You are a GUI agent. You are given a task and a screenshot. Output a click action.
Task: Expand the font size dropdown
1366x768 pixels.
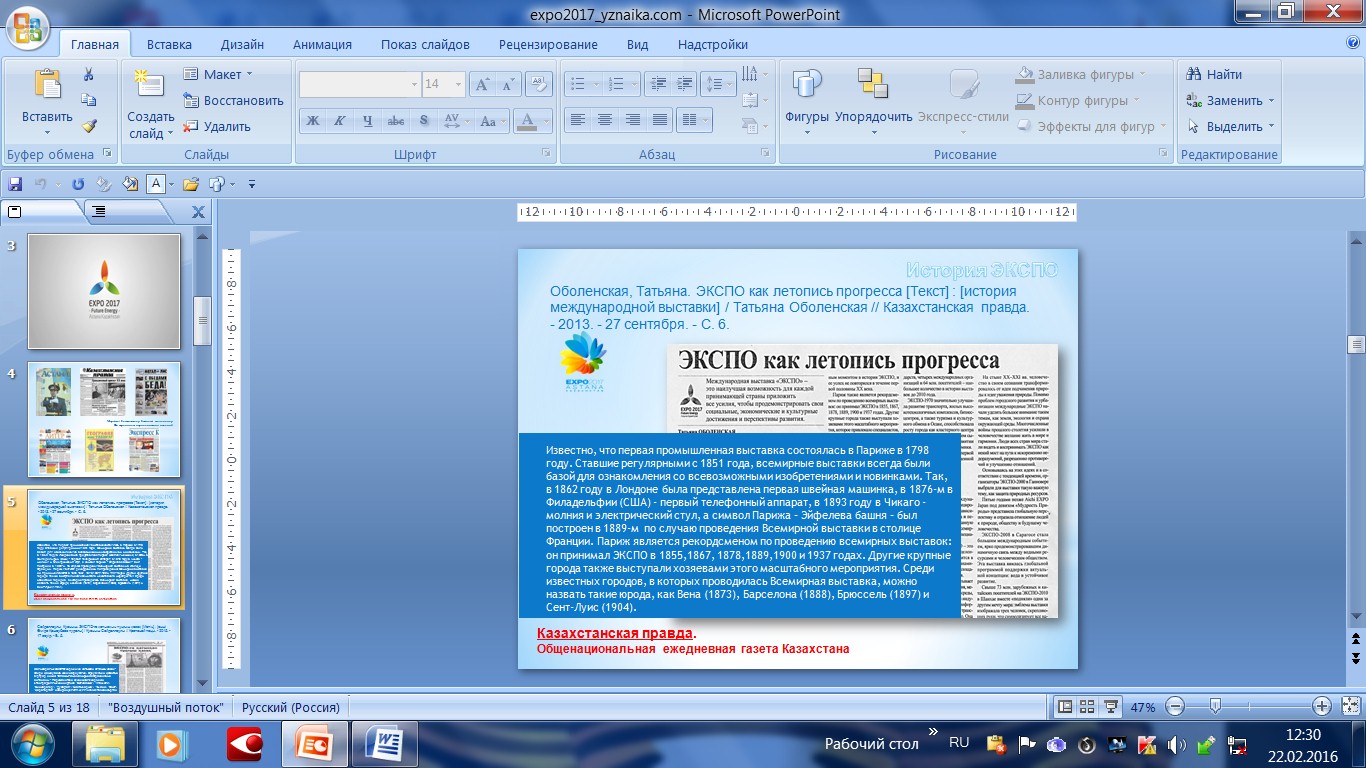(x=456, y=85)
